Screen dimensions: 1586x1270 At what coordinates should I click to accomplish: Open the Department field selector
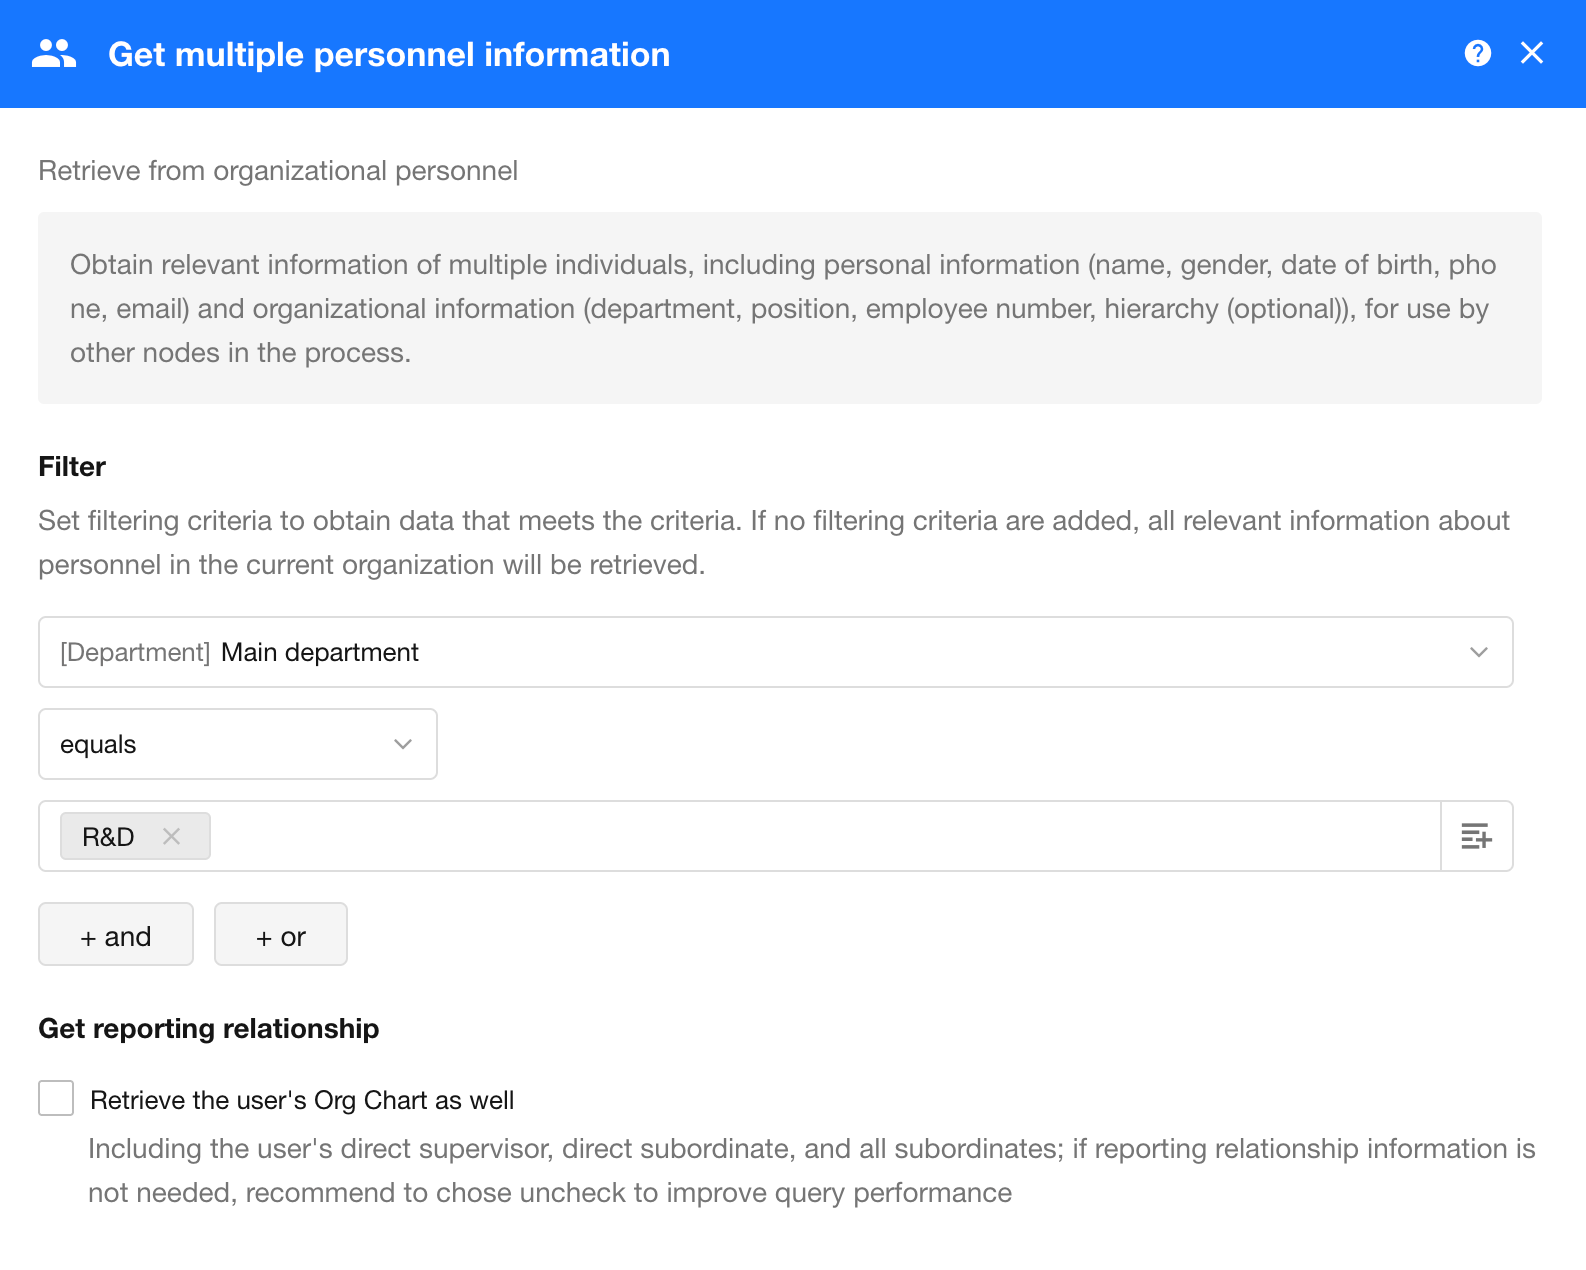click(x=775, y=652)
